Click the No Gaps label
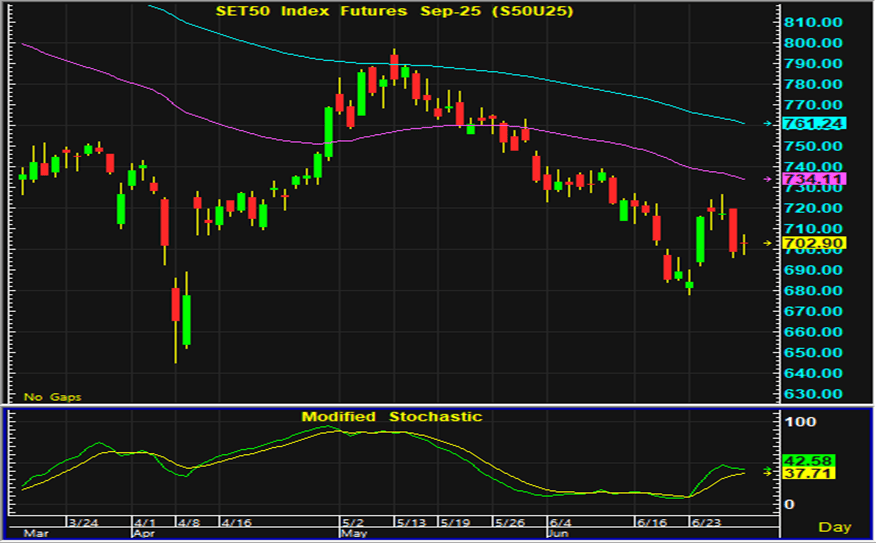This screenshot has height=543, width=876. [53, 397]
